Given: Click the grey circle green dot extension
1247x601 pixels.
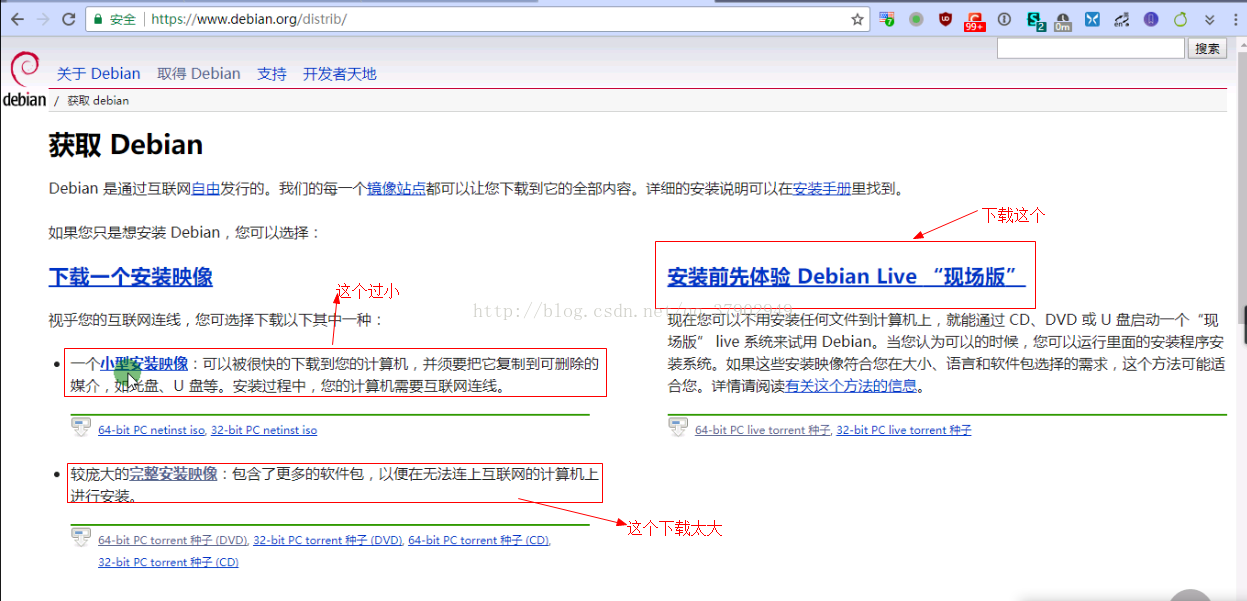Looking at the screenshot, I should pos(916,19).
